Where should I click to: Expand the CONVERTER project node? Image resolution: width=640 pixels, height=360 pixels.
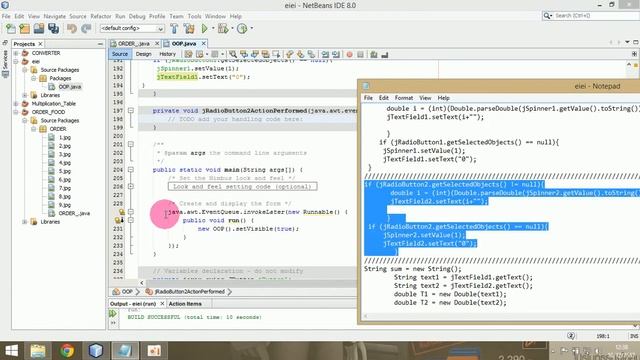(16, 53)
